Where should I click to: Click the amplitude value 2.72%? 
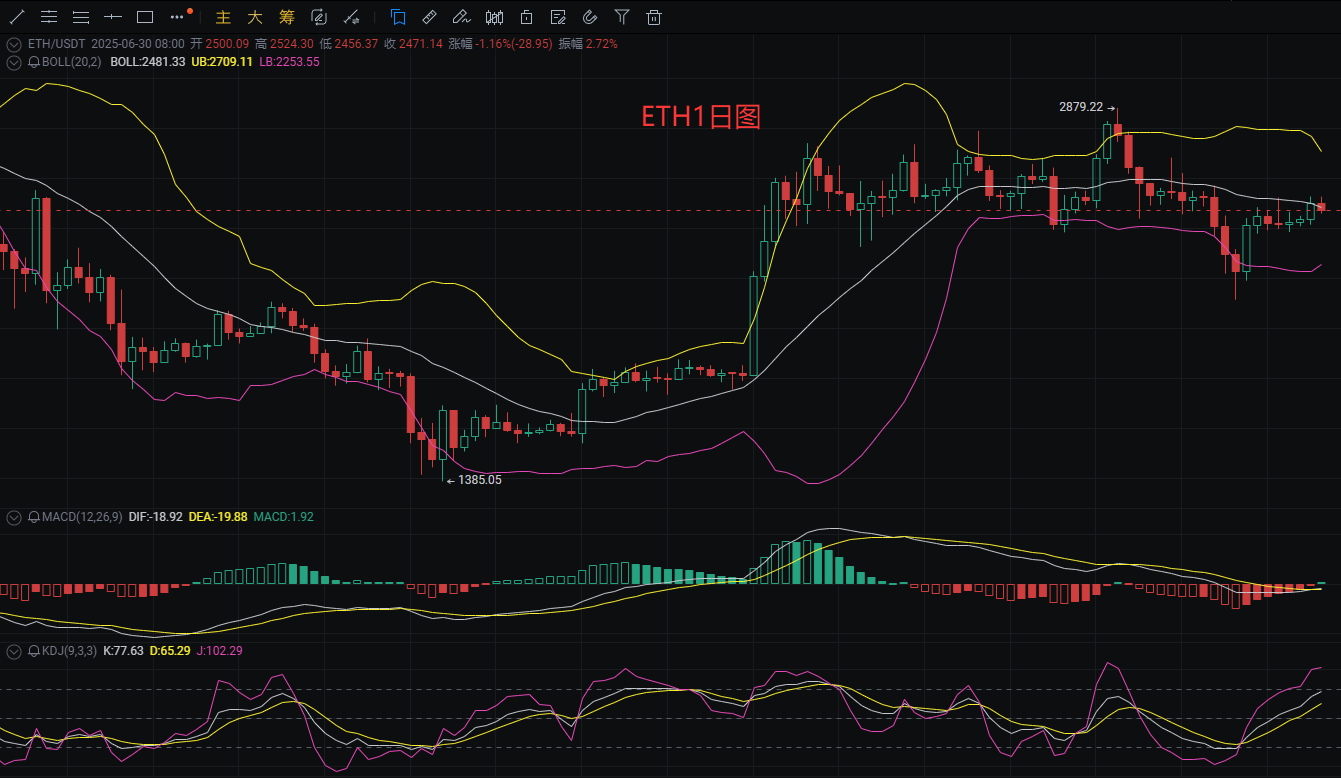pyautogui.click(x=601, y=44)
